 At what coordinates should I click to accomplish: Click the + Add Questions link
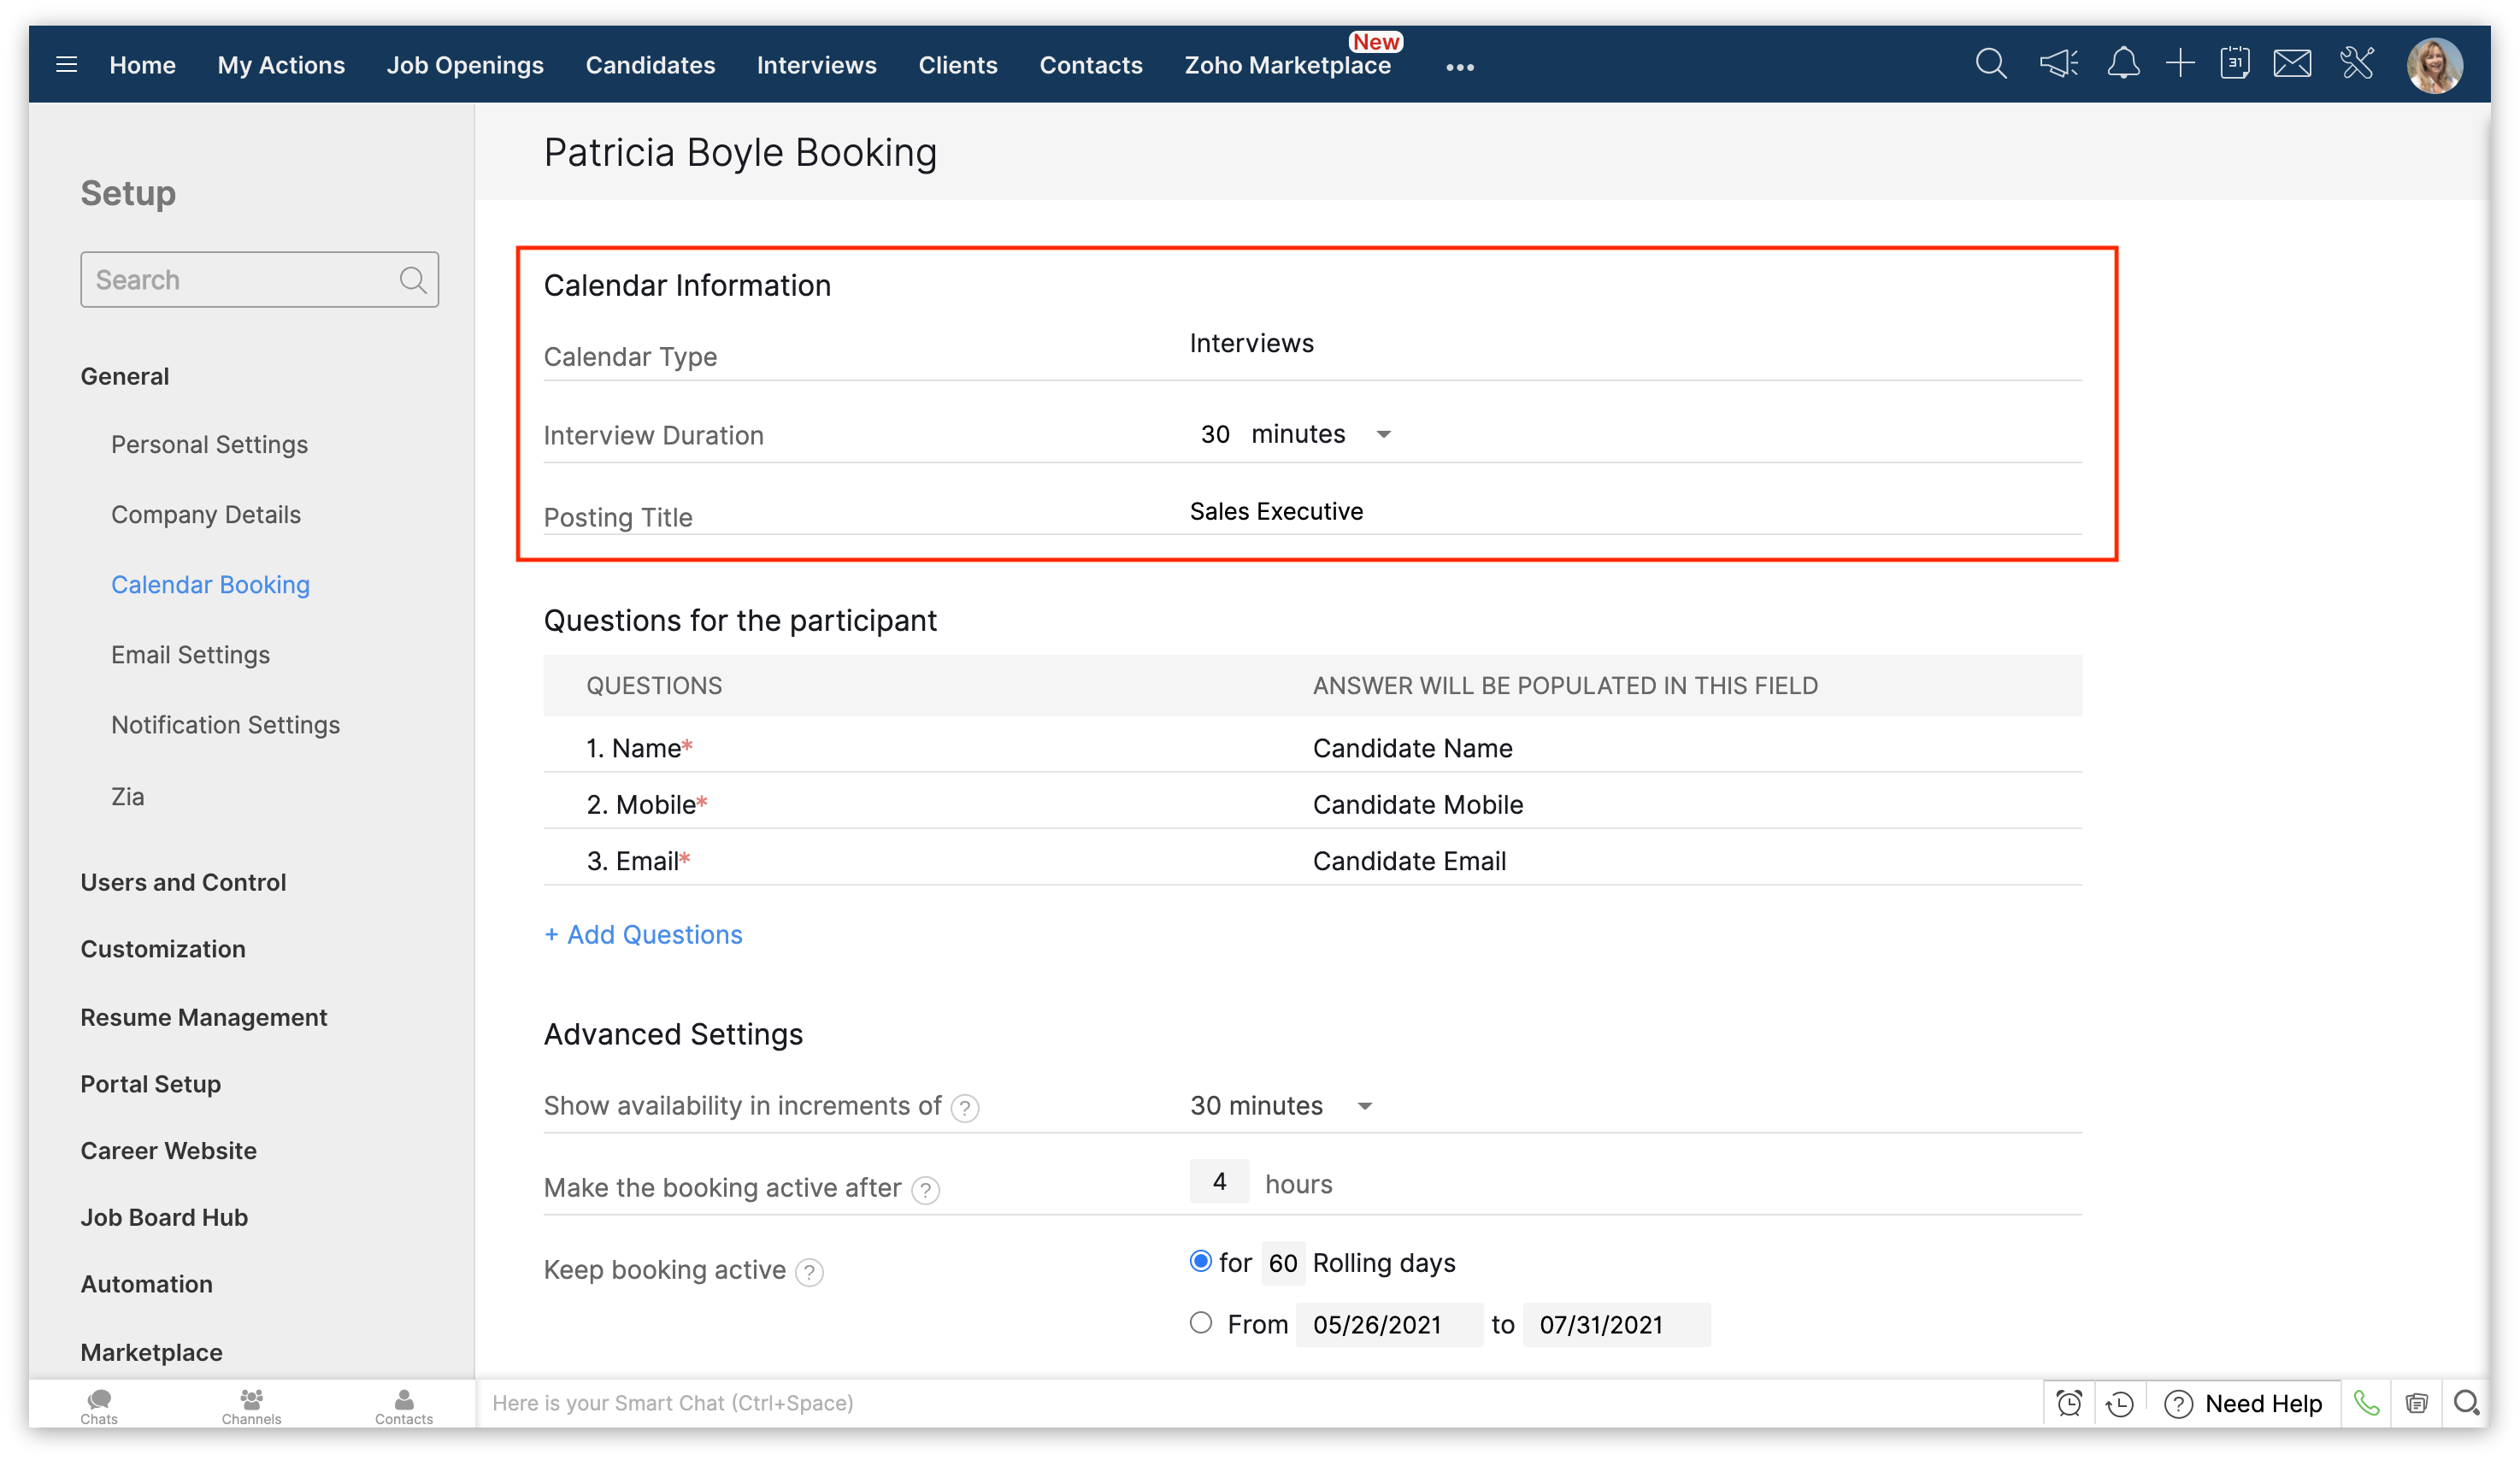coord(643,934)
